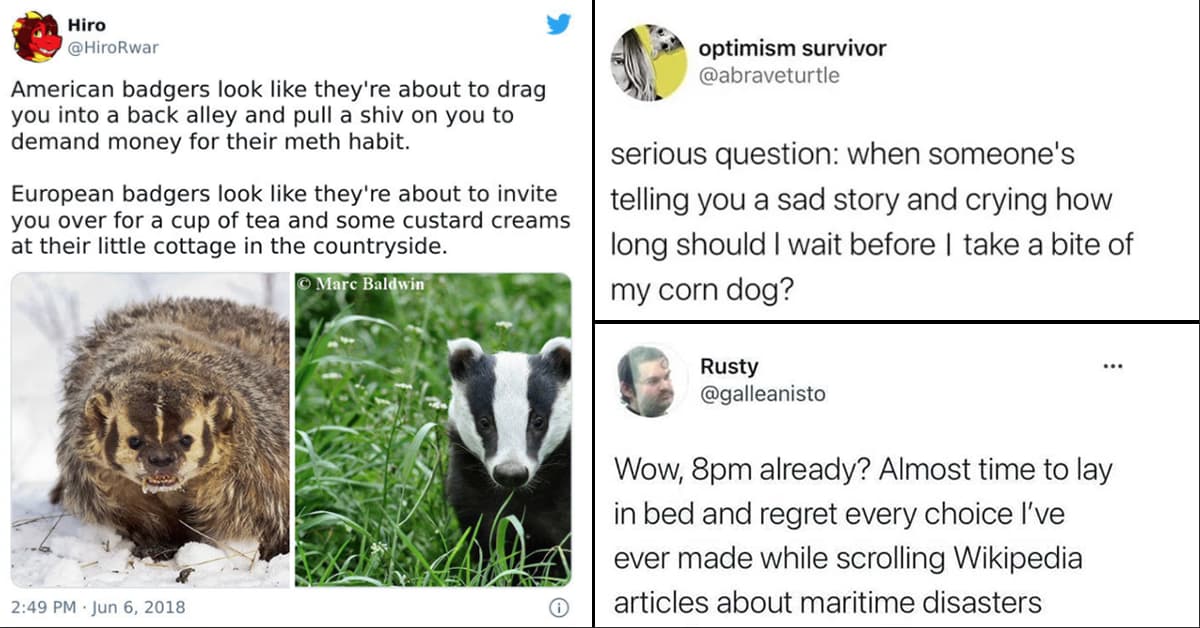This screenshot has height=628, width=1200.
Task: Open the three-dot menu on Rusty's tweet
Action: (x=1111, y=366)
